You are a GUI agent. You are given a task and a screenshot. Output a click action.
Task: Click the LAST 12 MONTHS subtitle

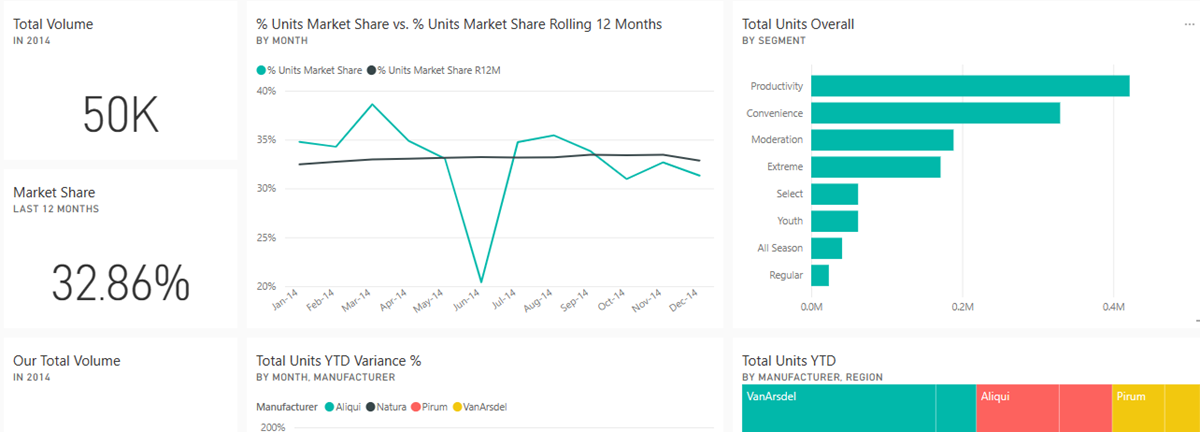56,209
